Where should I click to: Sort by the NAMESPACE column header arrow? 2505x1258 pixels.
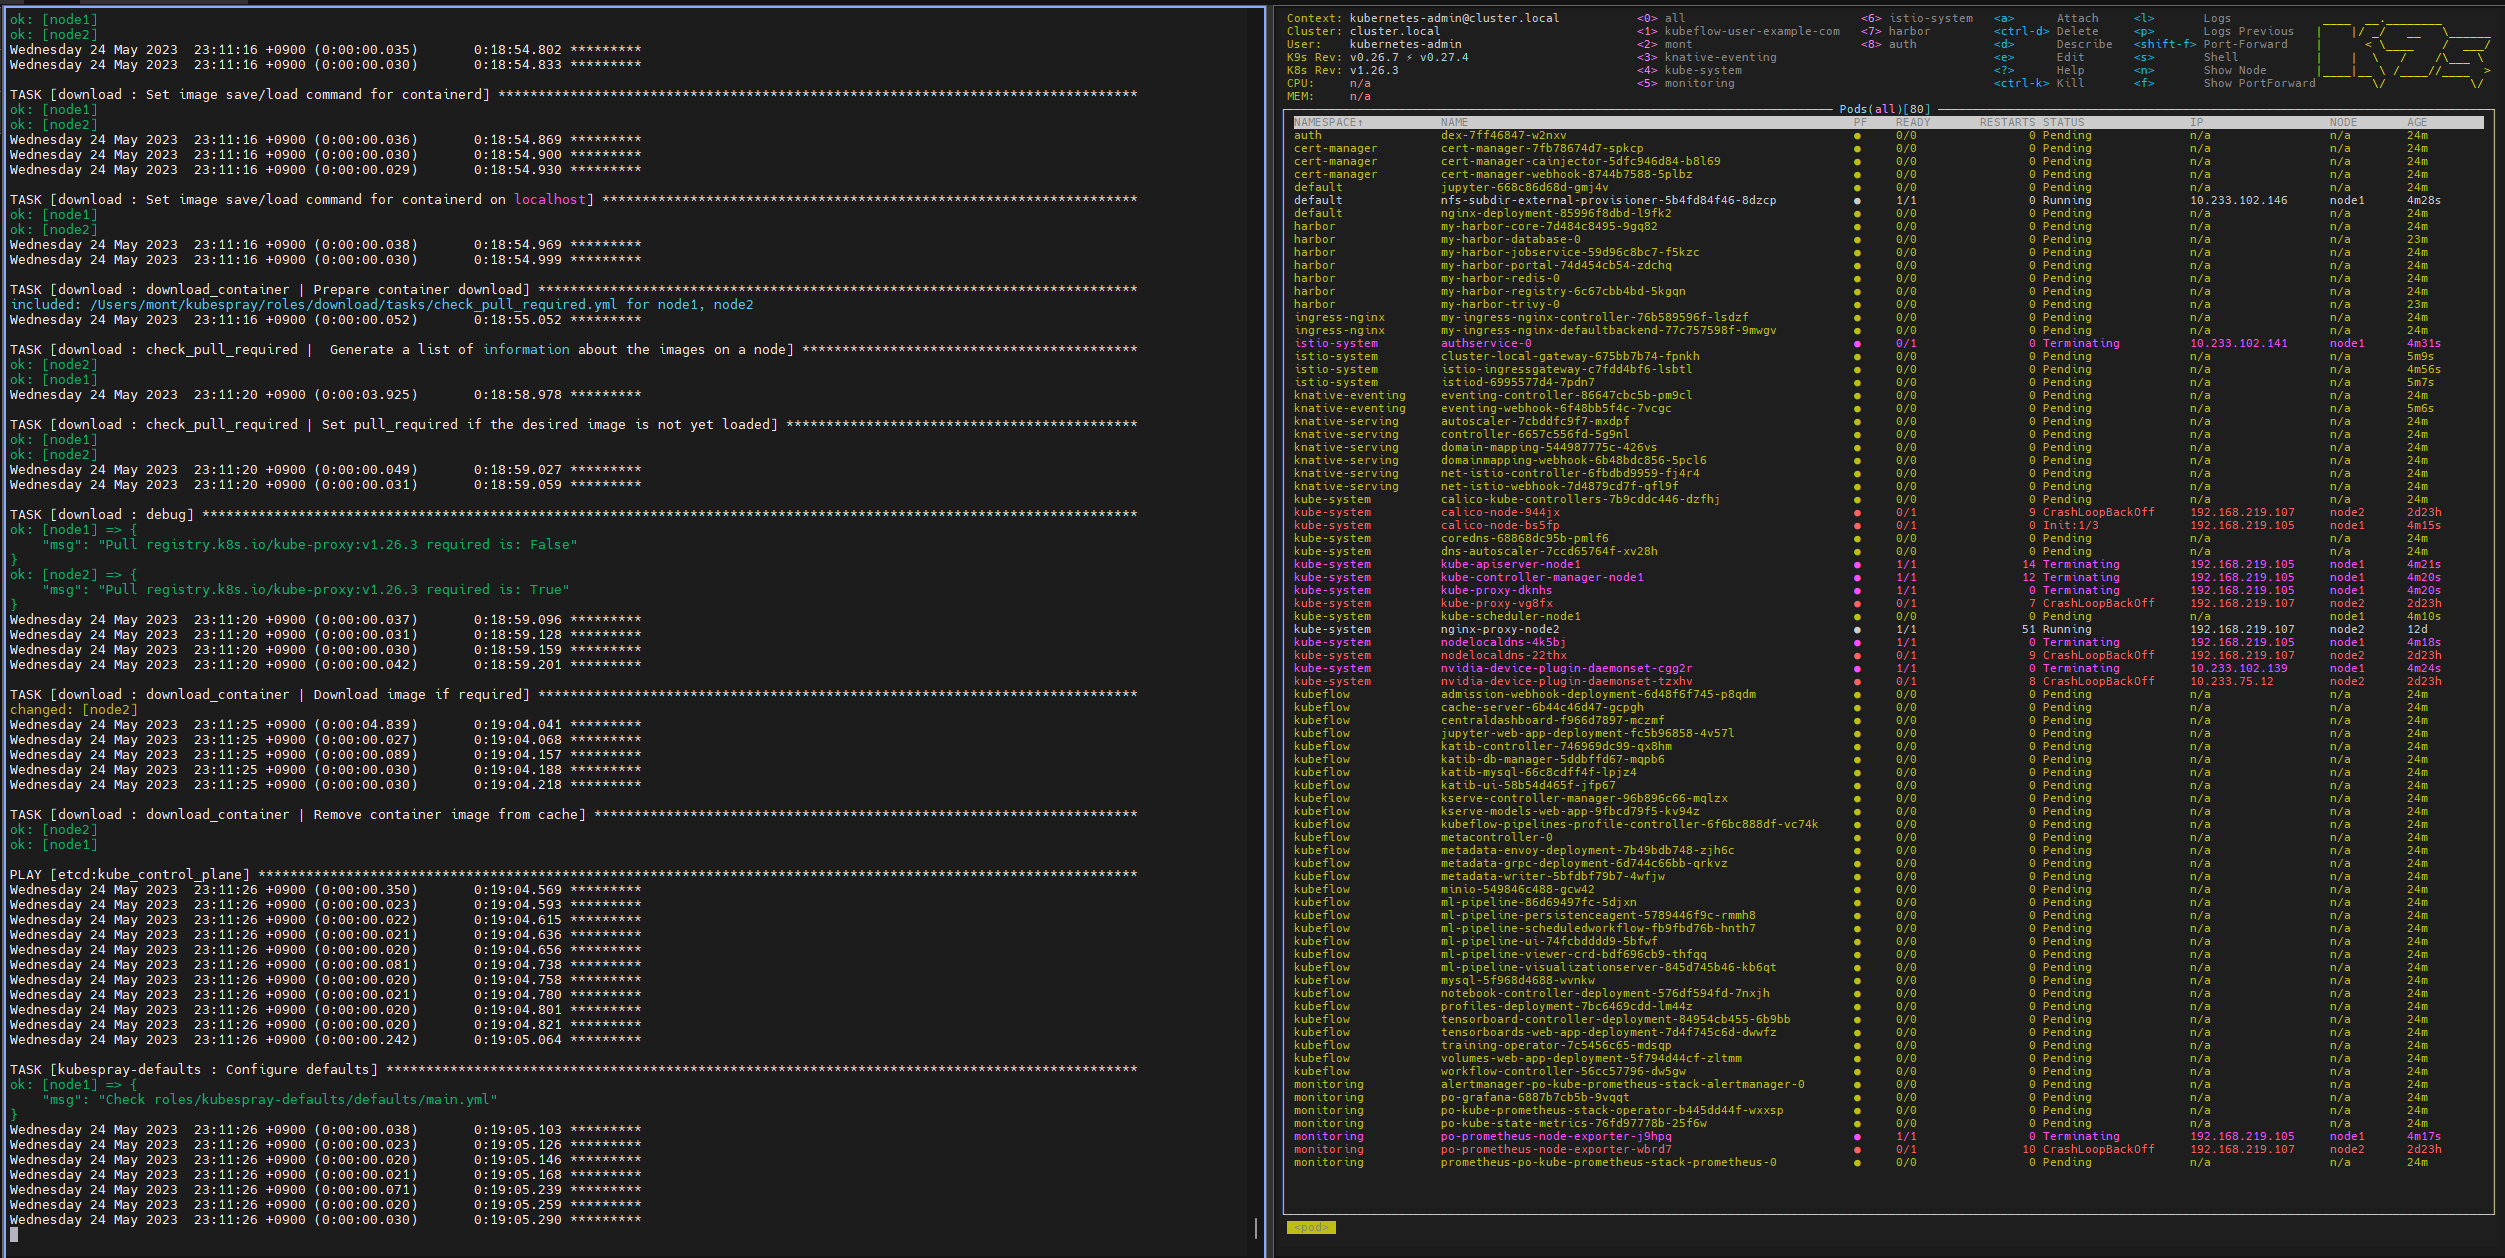click(1360, 123)
